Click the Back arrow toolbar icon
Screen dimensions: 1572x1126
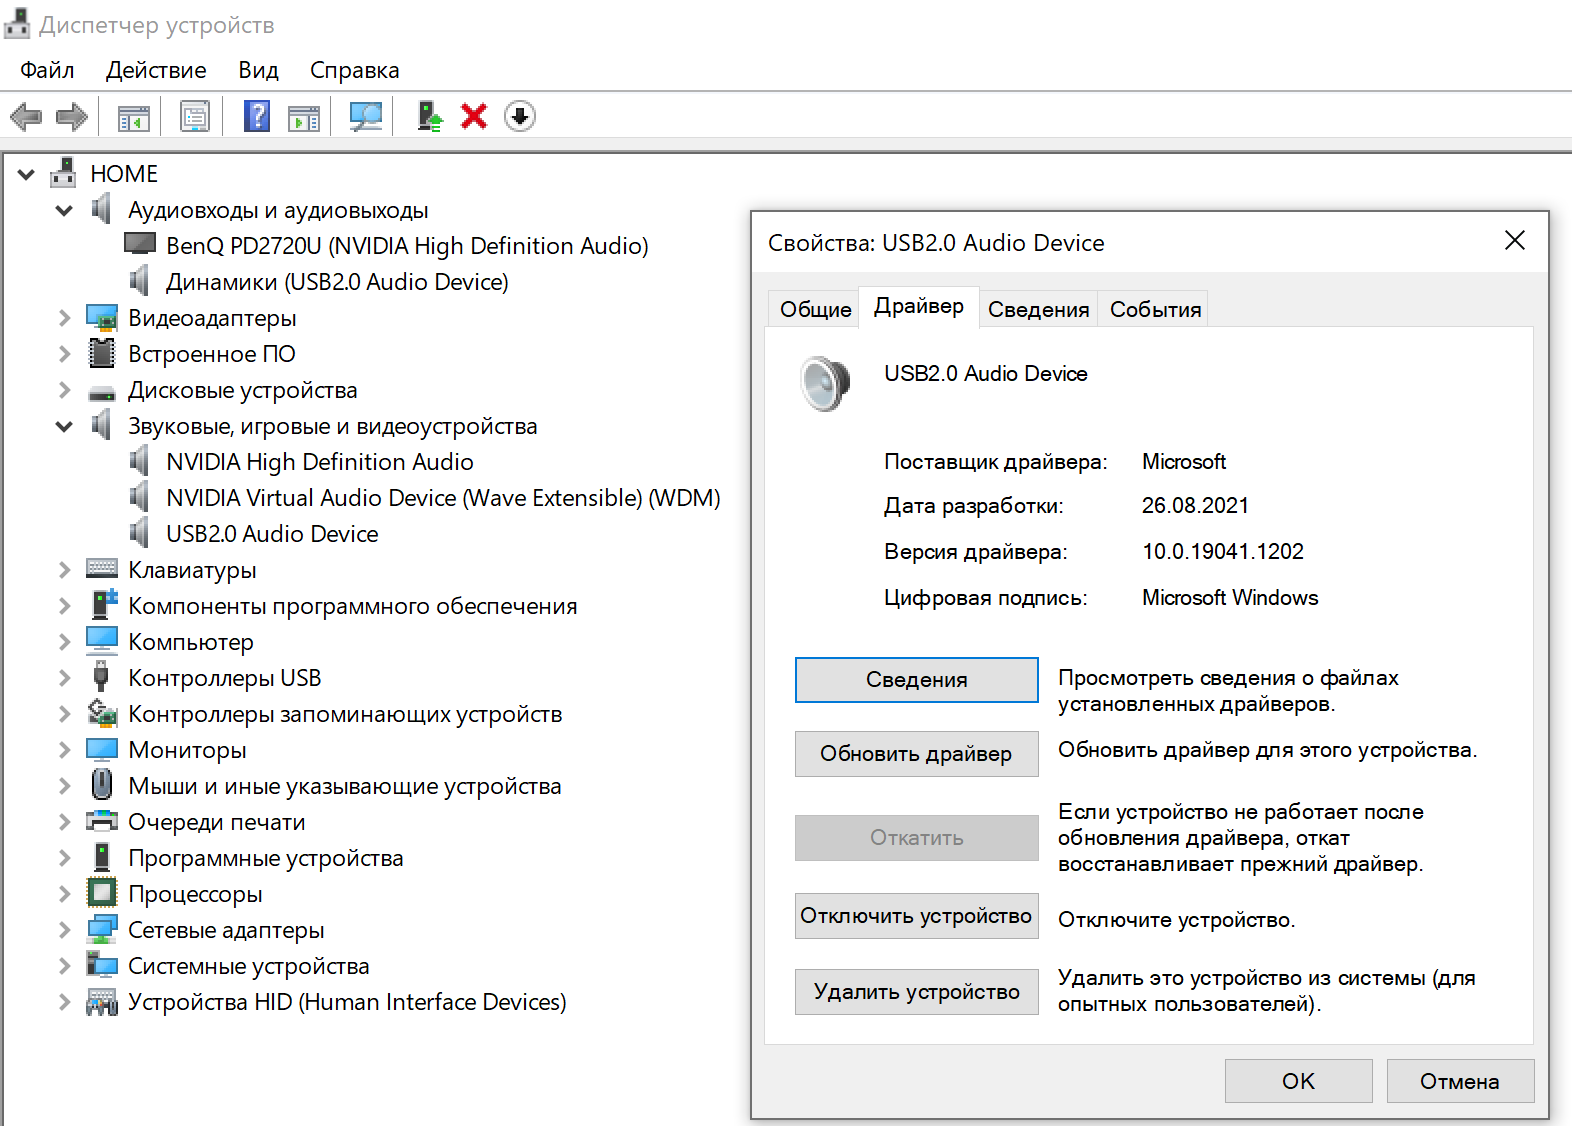(x=26, y=117)
